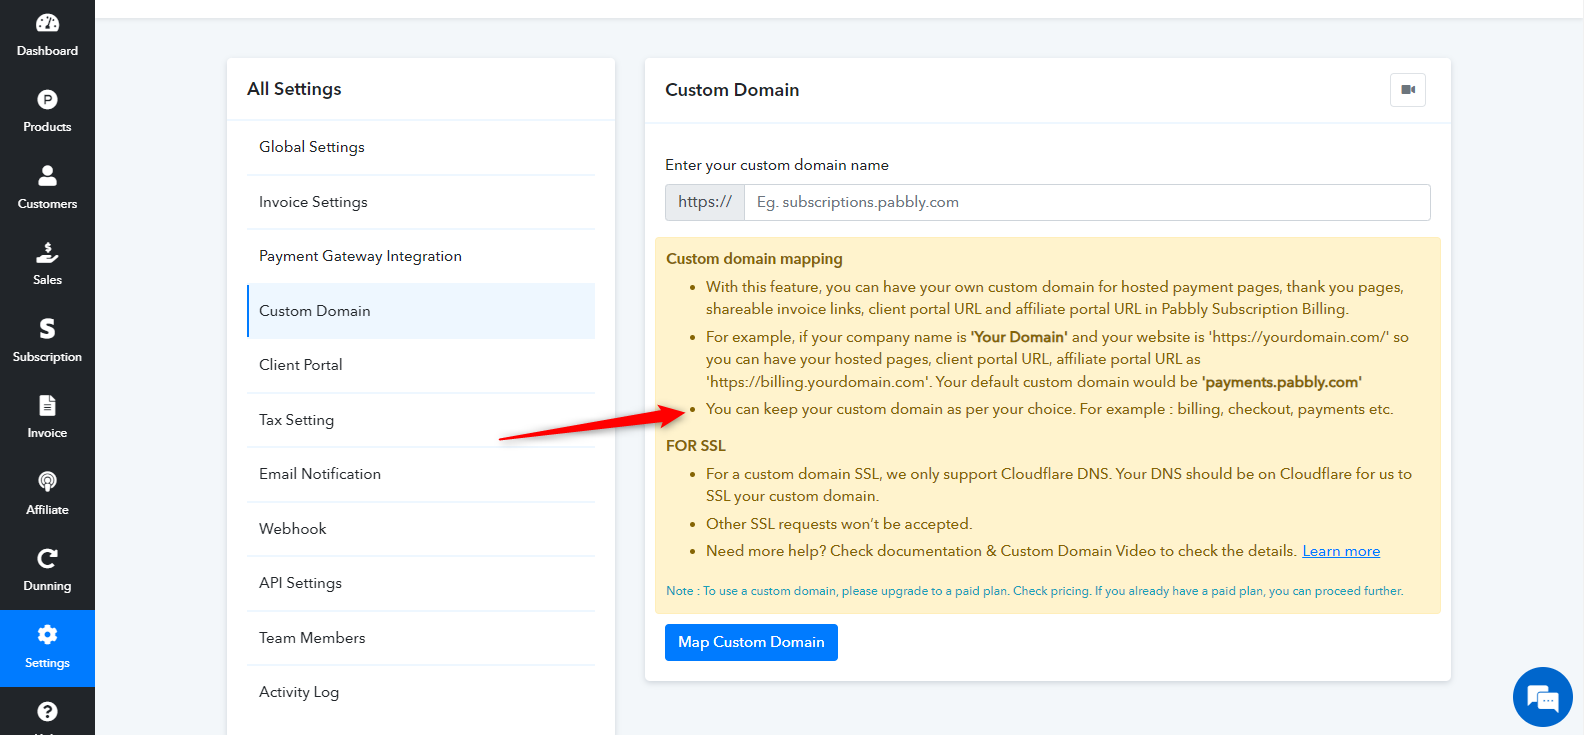Screen dimensions: 1584x735
Task: Click the Map Custom Domain button
Action: coord(751,642)
